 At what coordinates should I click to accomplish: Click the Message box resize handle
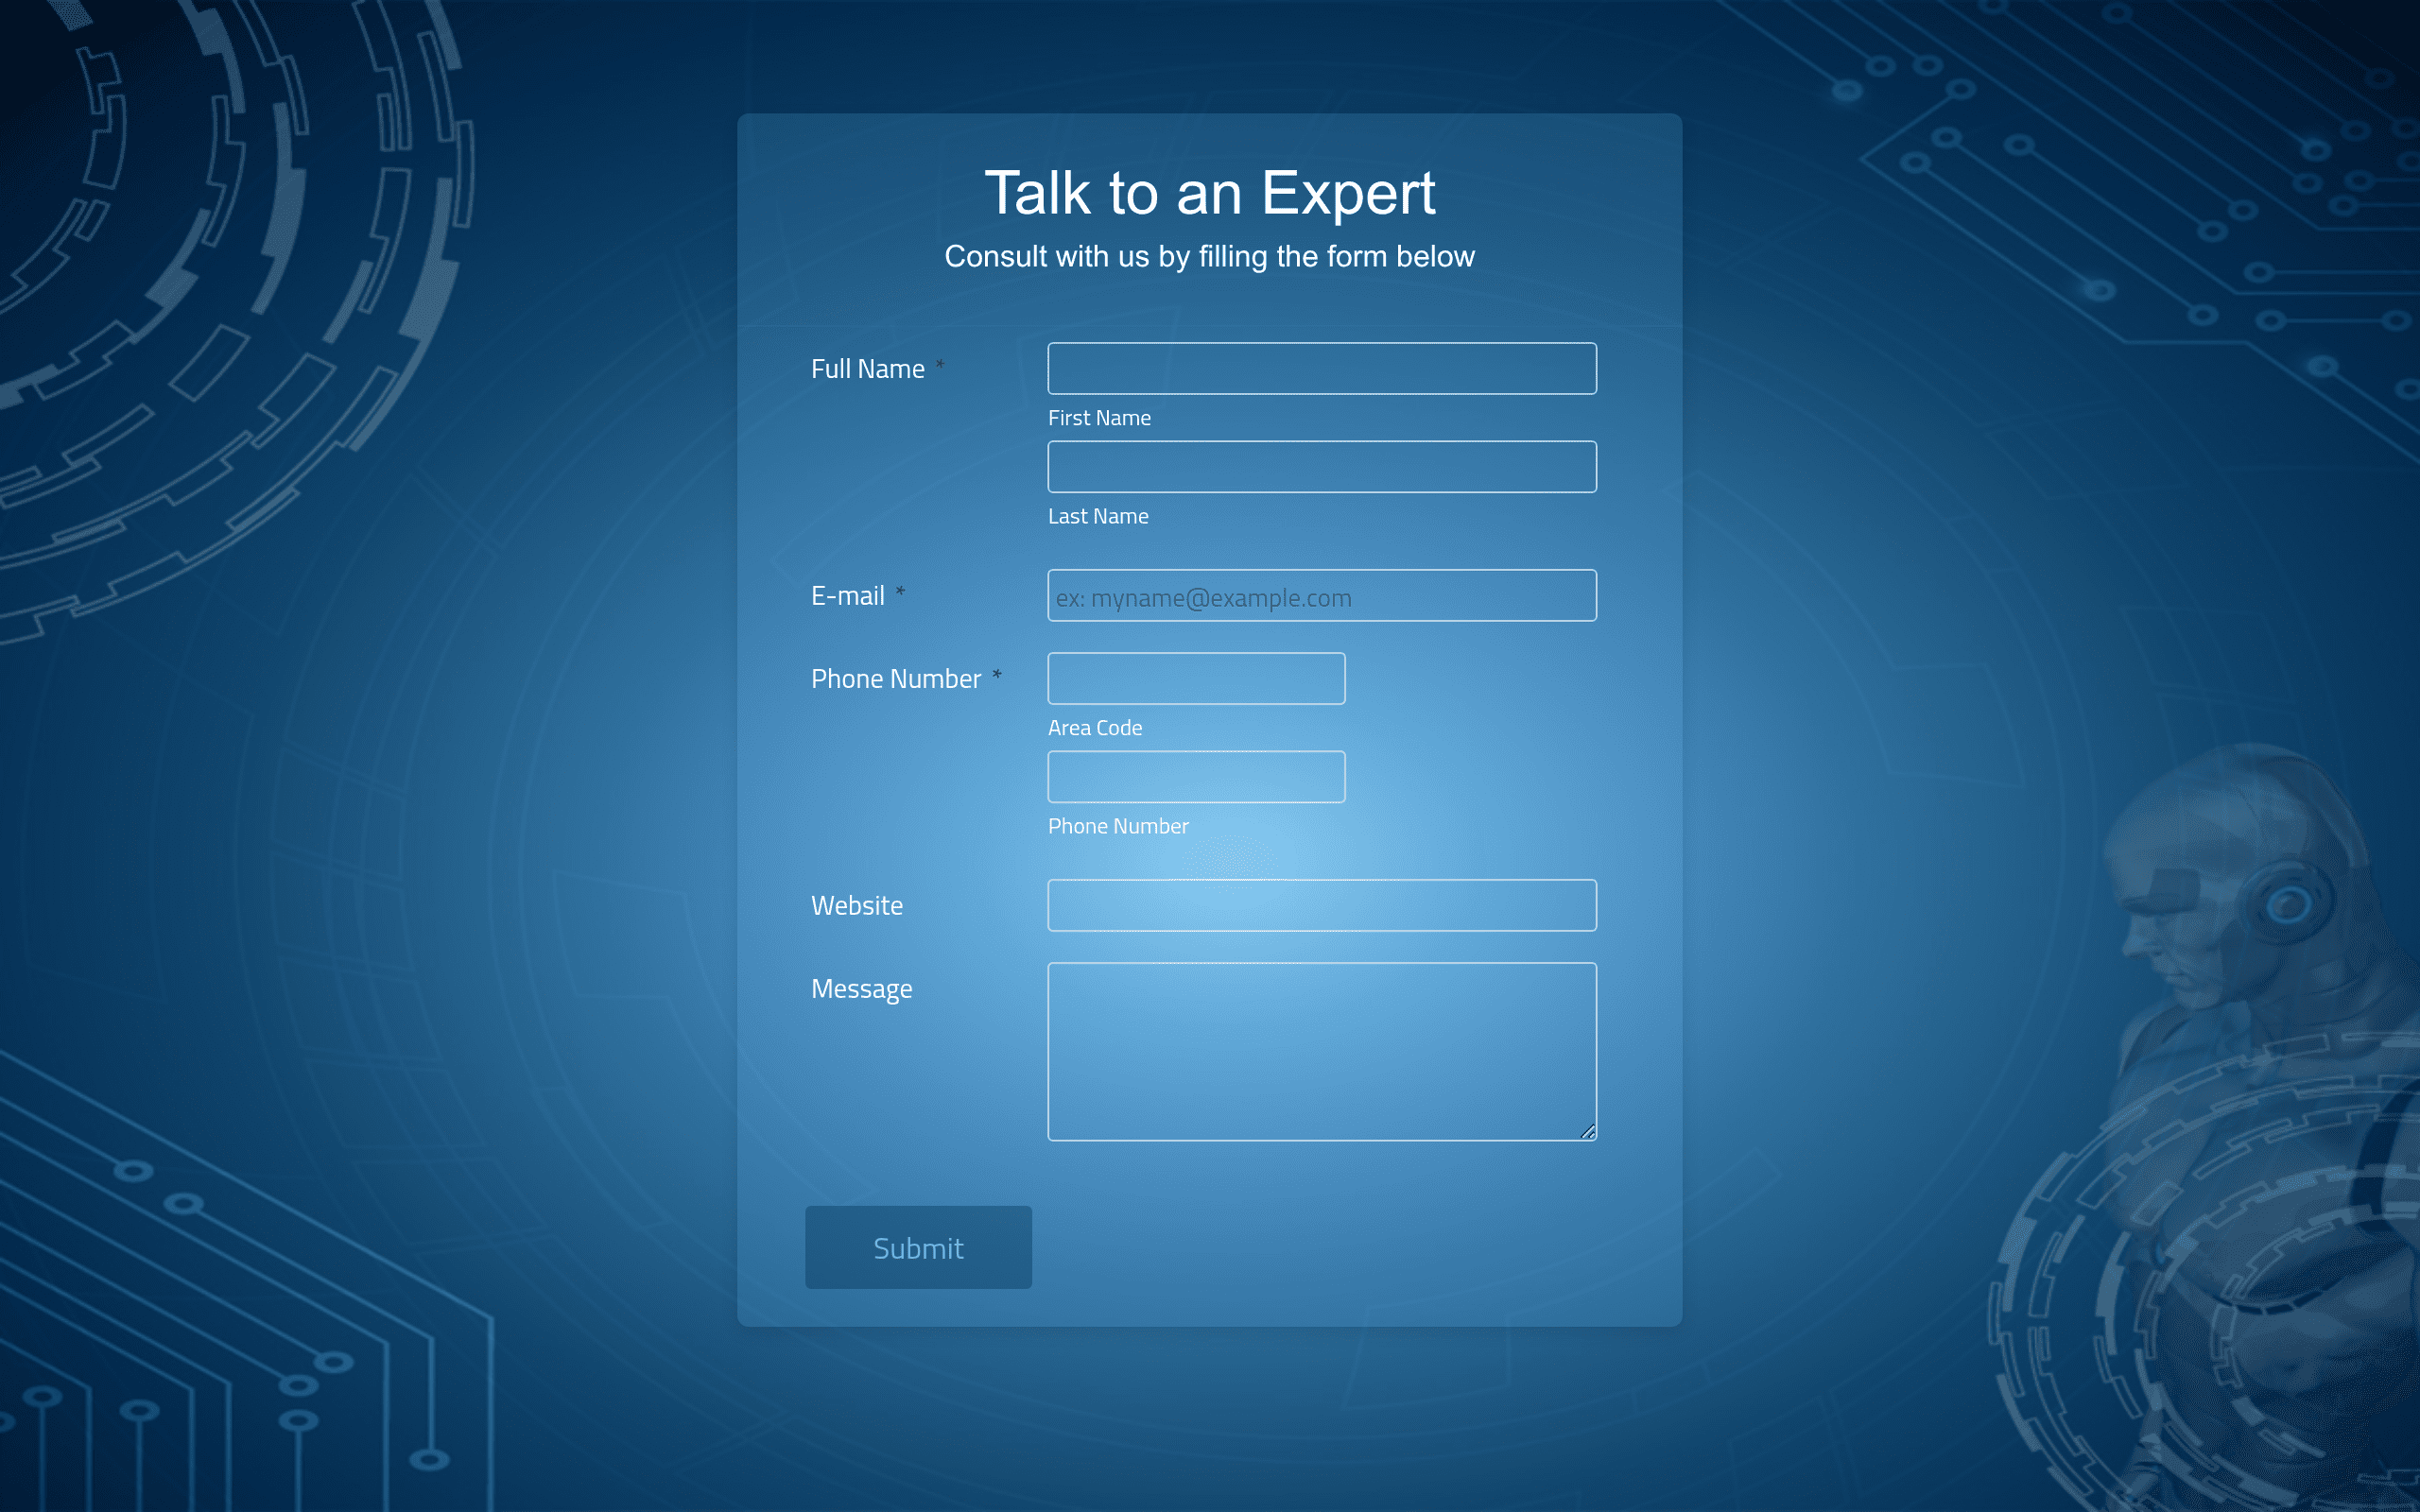click(1587, 1131)
